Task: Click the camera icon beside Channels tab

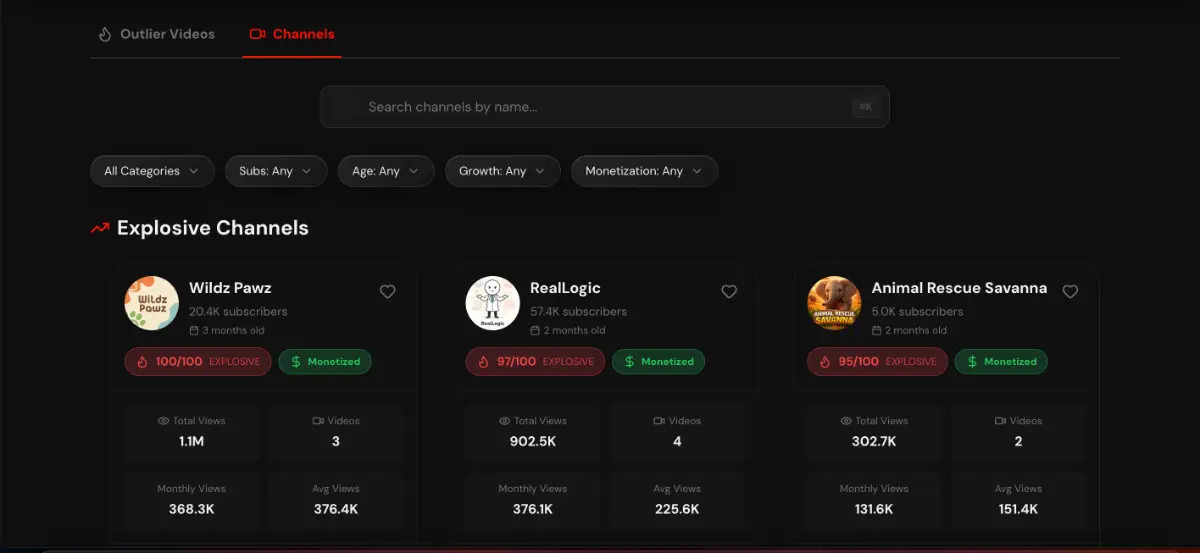Action: (x=257, y=34)
